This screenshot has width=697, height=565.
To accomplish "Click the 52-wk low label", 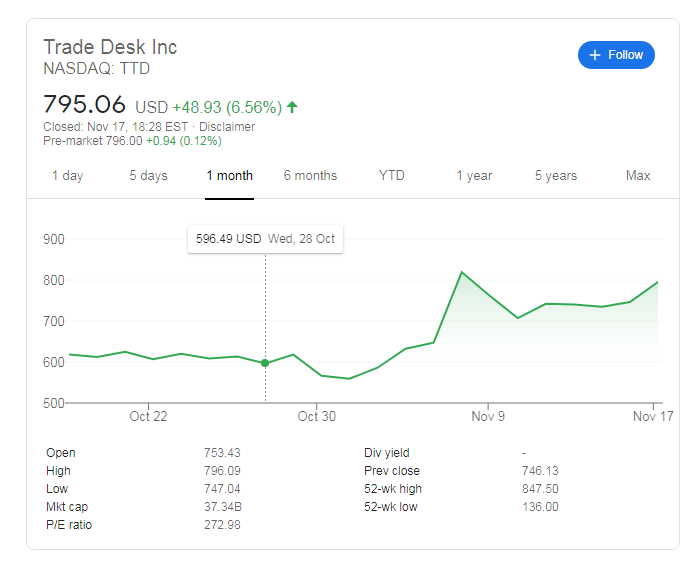I will tap(391, 507).
